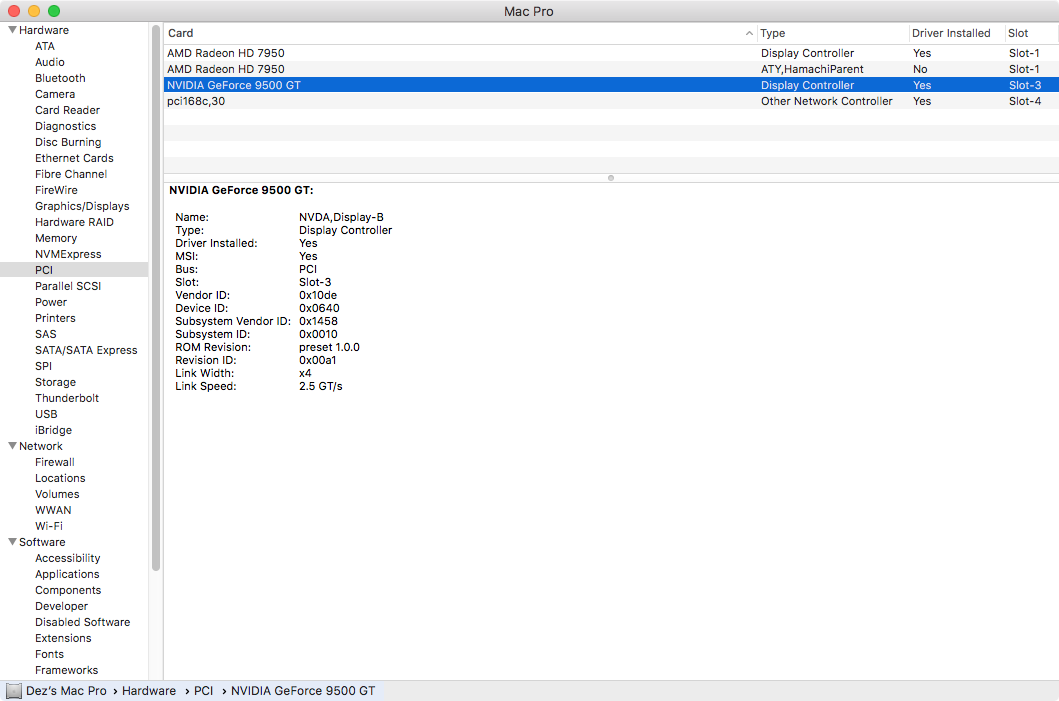Select Hardware RAID item
The height and width of the screenshot is (701, 1059).
[x=74, y=222]
